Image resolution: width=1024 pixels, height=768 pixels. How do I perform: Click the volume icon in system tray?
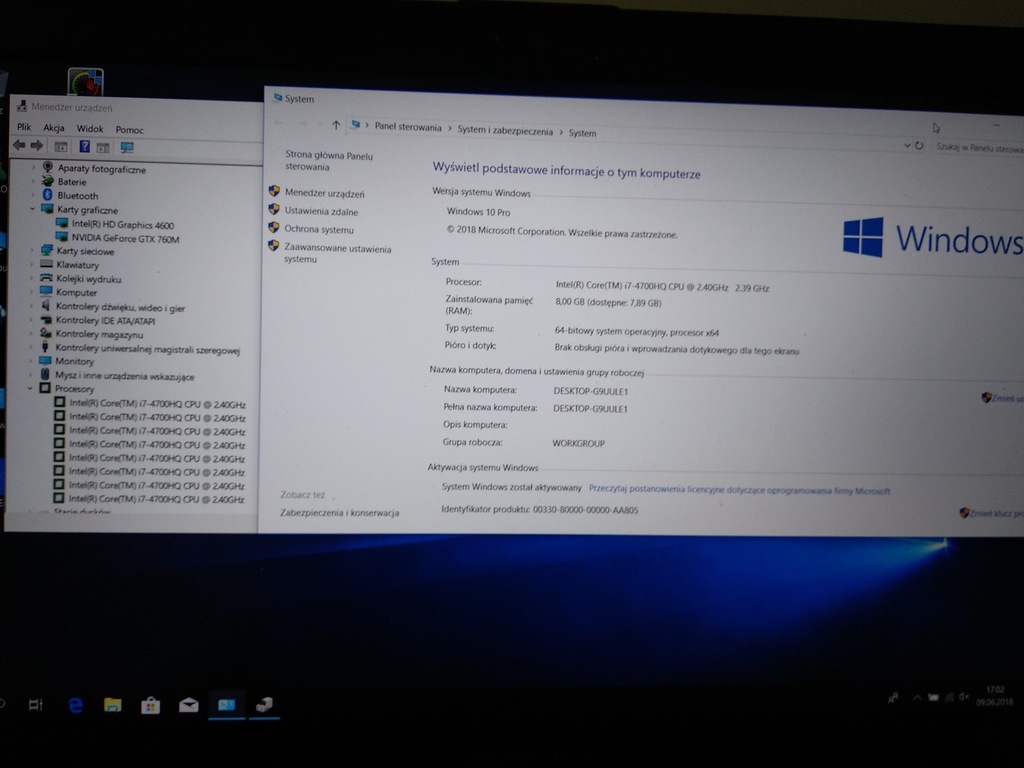tap(964, 697)
